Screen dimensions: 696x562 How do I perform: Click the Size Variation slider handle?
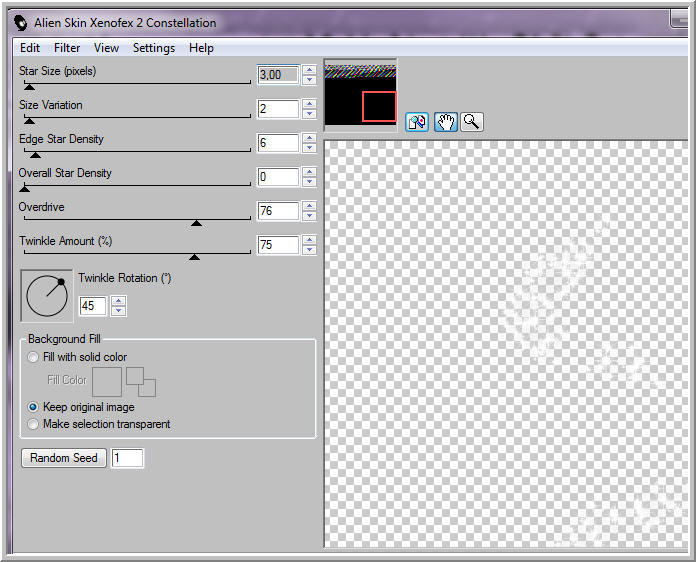(29, 121)
